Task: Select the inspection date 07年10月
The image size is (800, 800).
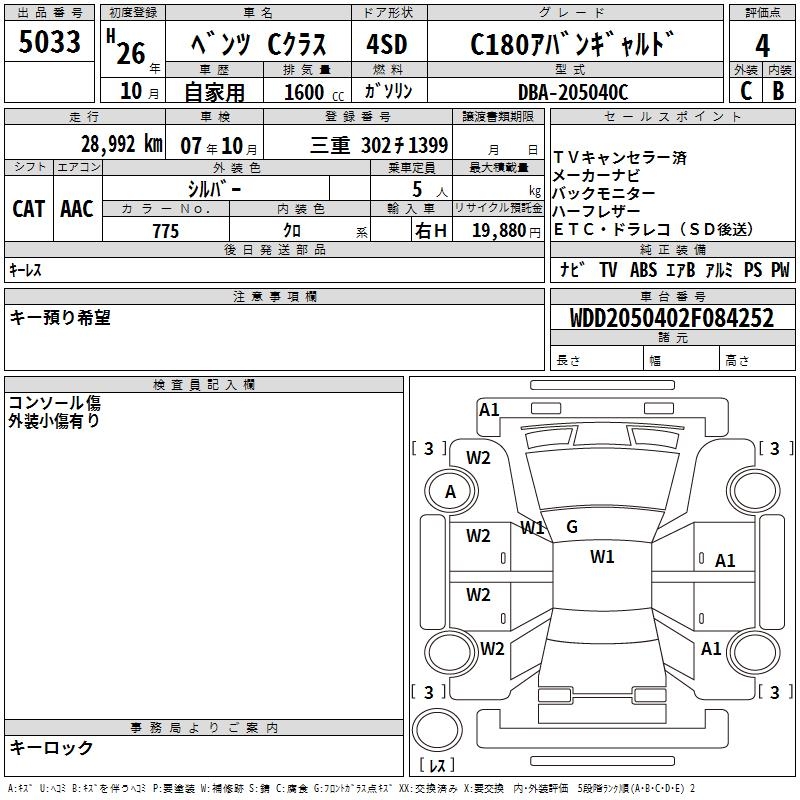Action: click(219, 146)
